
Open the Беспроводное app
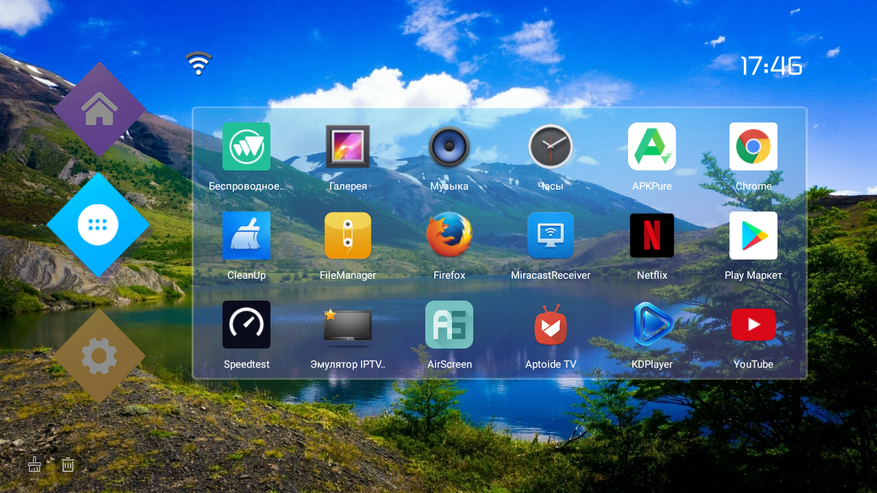246,147
